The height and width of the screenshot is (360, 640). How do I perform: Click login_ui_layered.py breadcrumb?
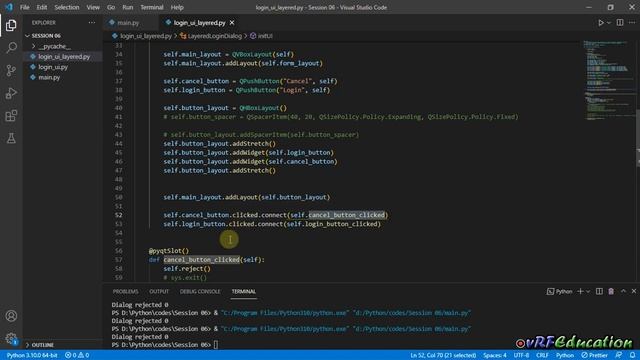tap(145, 36)
